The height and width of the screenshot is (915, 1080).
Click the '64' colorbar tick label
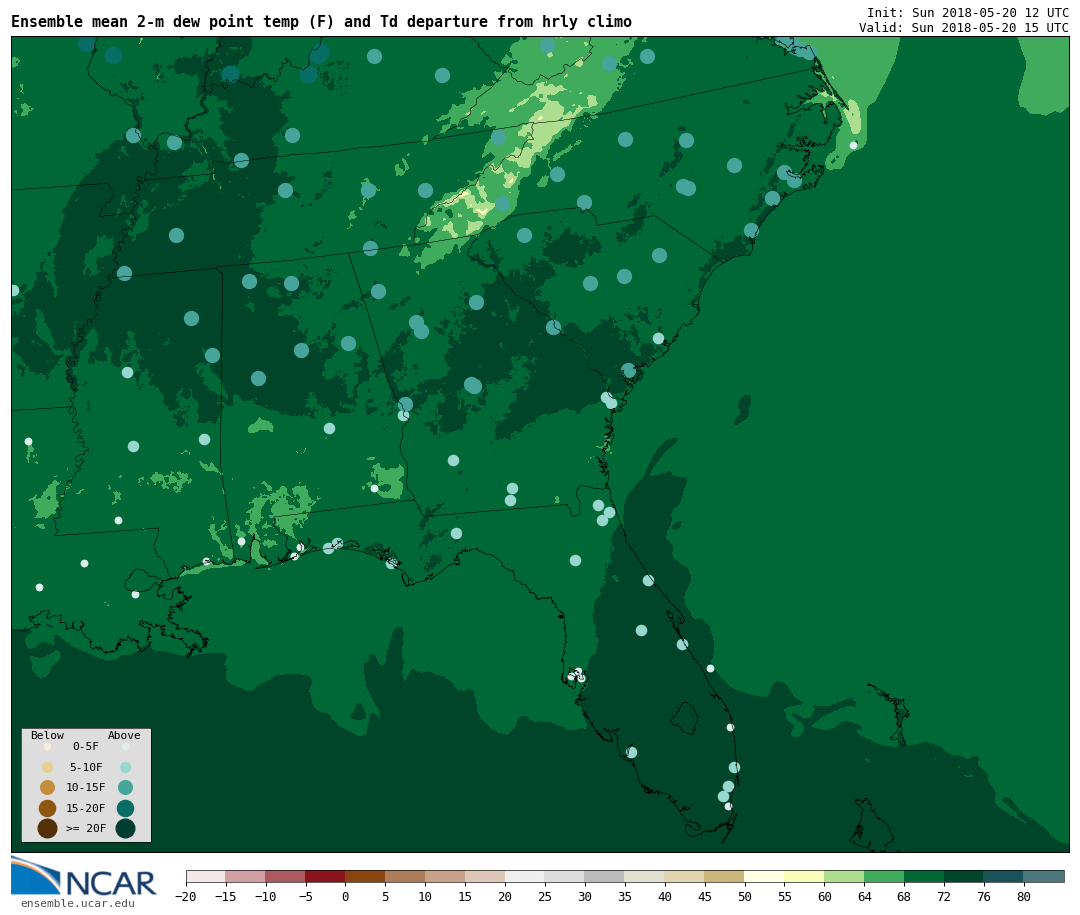(x=864, y=896)
